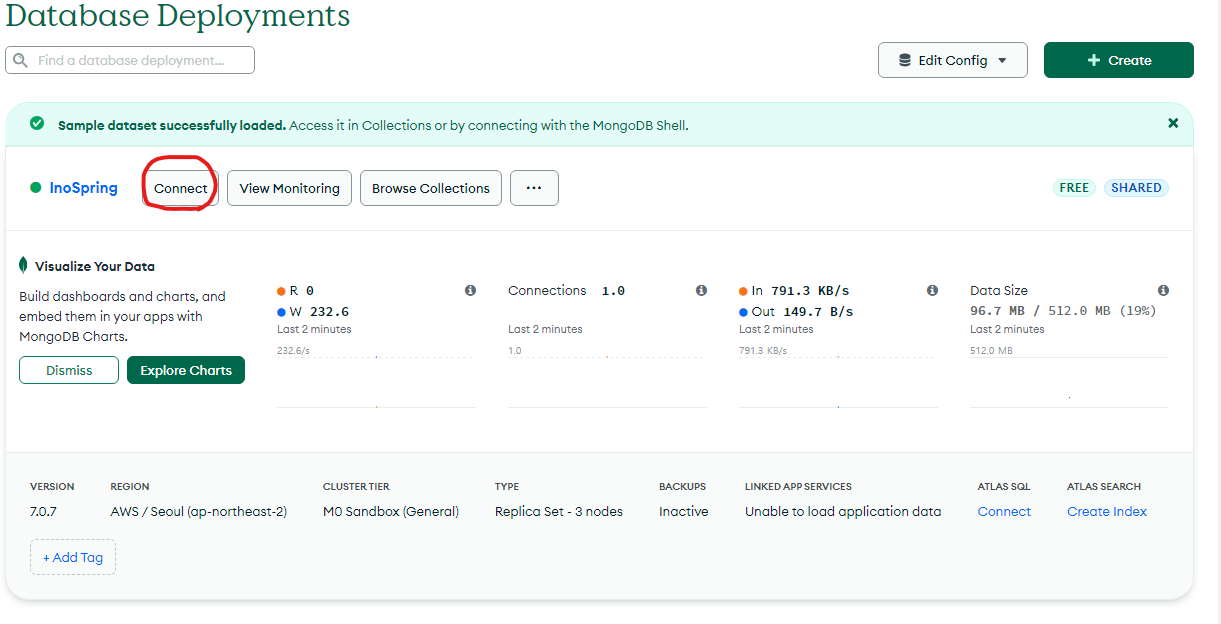Click the Database Deployments heading

point(178,15)
